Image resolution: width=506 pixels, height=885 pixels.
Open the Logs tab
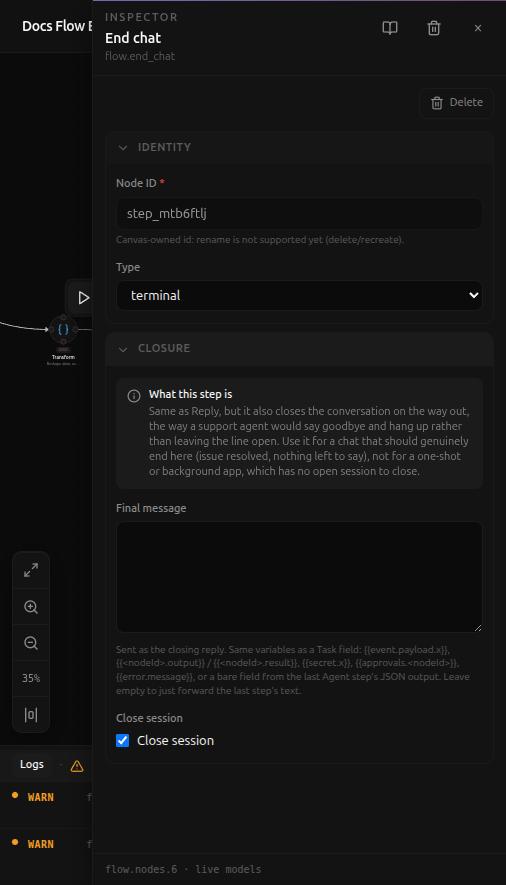point(32,764)
